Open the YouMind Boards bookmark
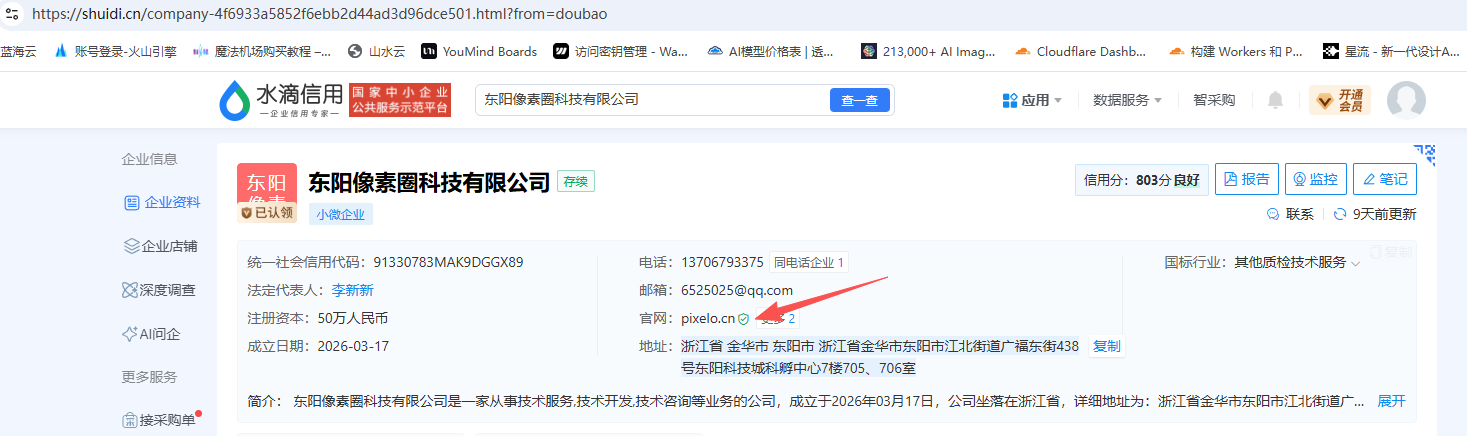The height and width of the screenshot is (436, 1467). coord(479,51)
